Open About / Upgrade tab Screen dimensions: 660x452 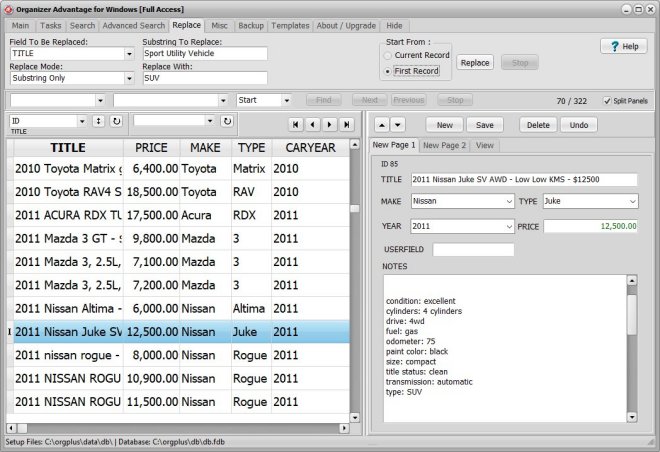pyautogui.click(x=346, y=26)
